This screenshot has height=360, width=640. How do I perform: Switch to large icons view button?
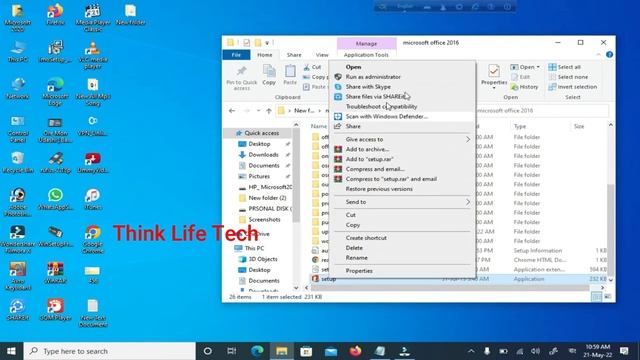(x=607, y=297)
